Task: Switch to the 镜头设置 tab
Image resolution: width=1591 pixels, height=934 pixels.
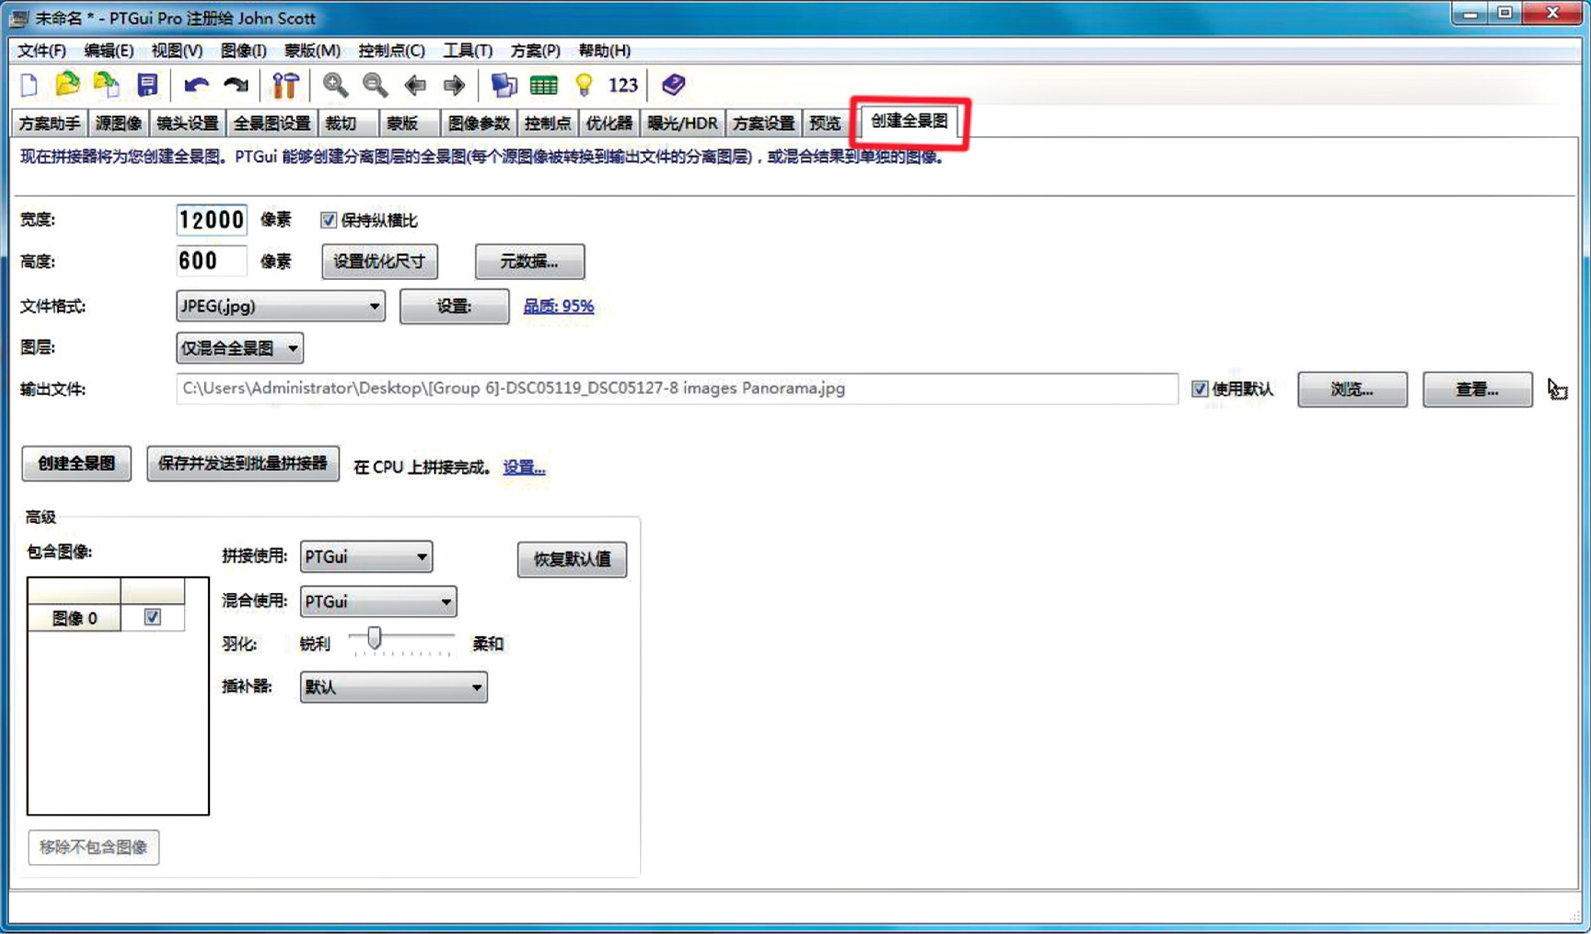Action: [187, 123]
